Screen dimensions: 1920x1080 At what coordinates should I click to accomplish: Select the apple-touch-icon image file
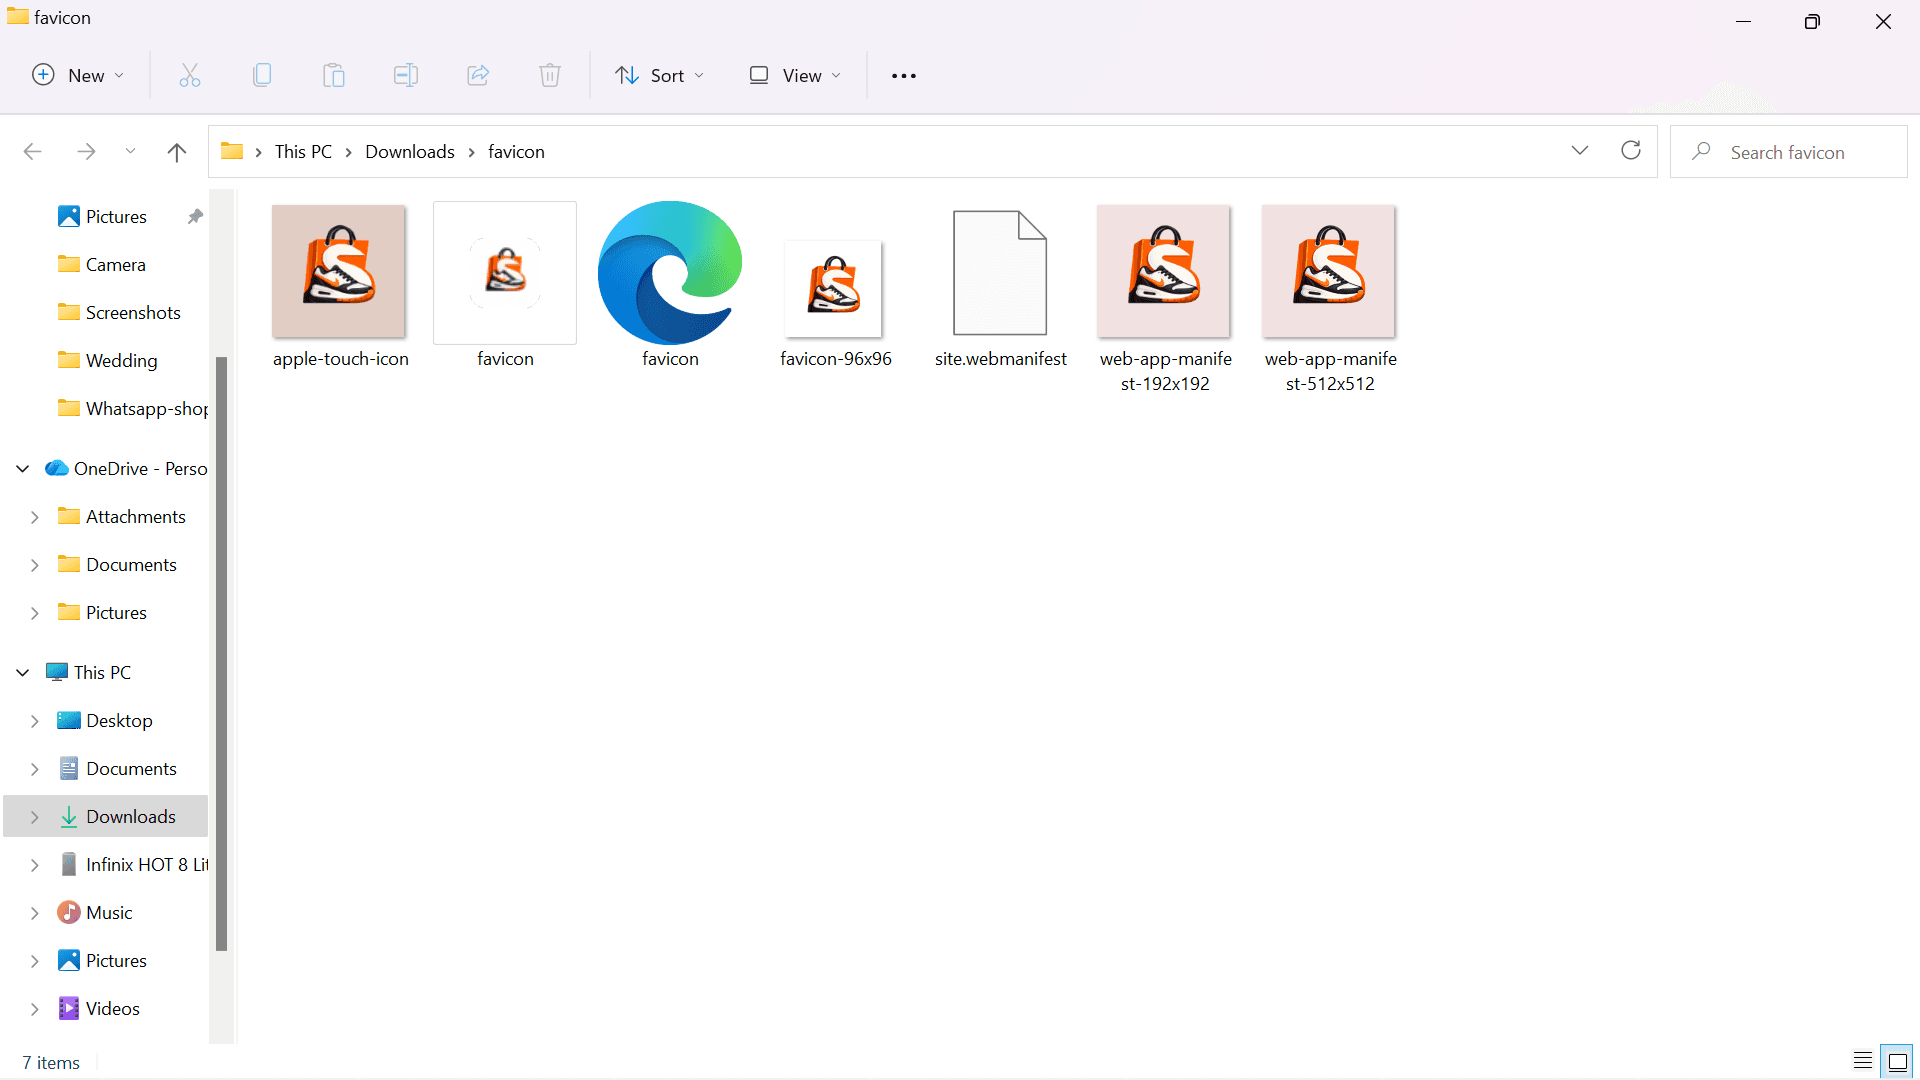tap(340, 287)
